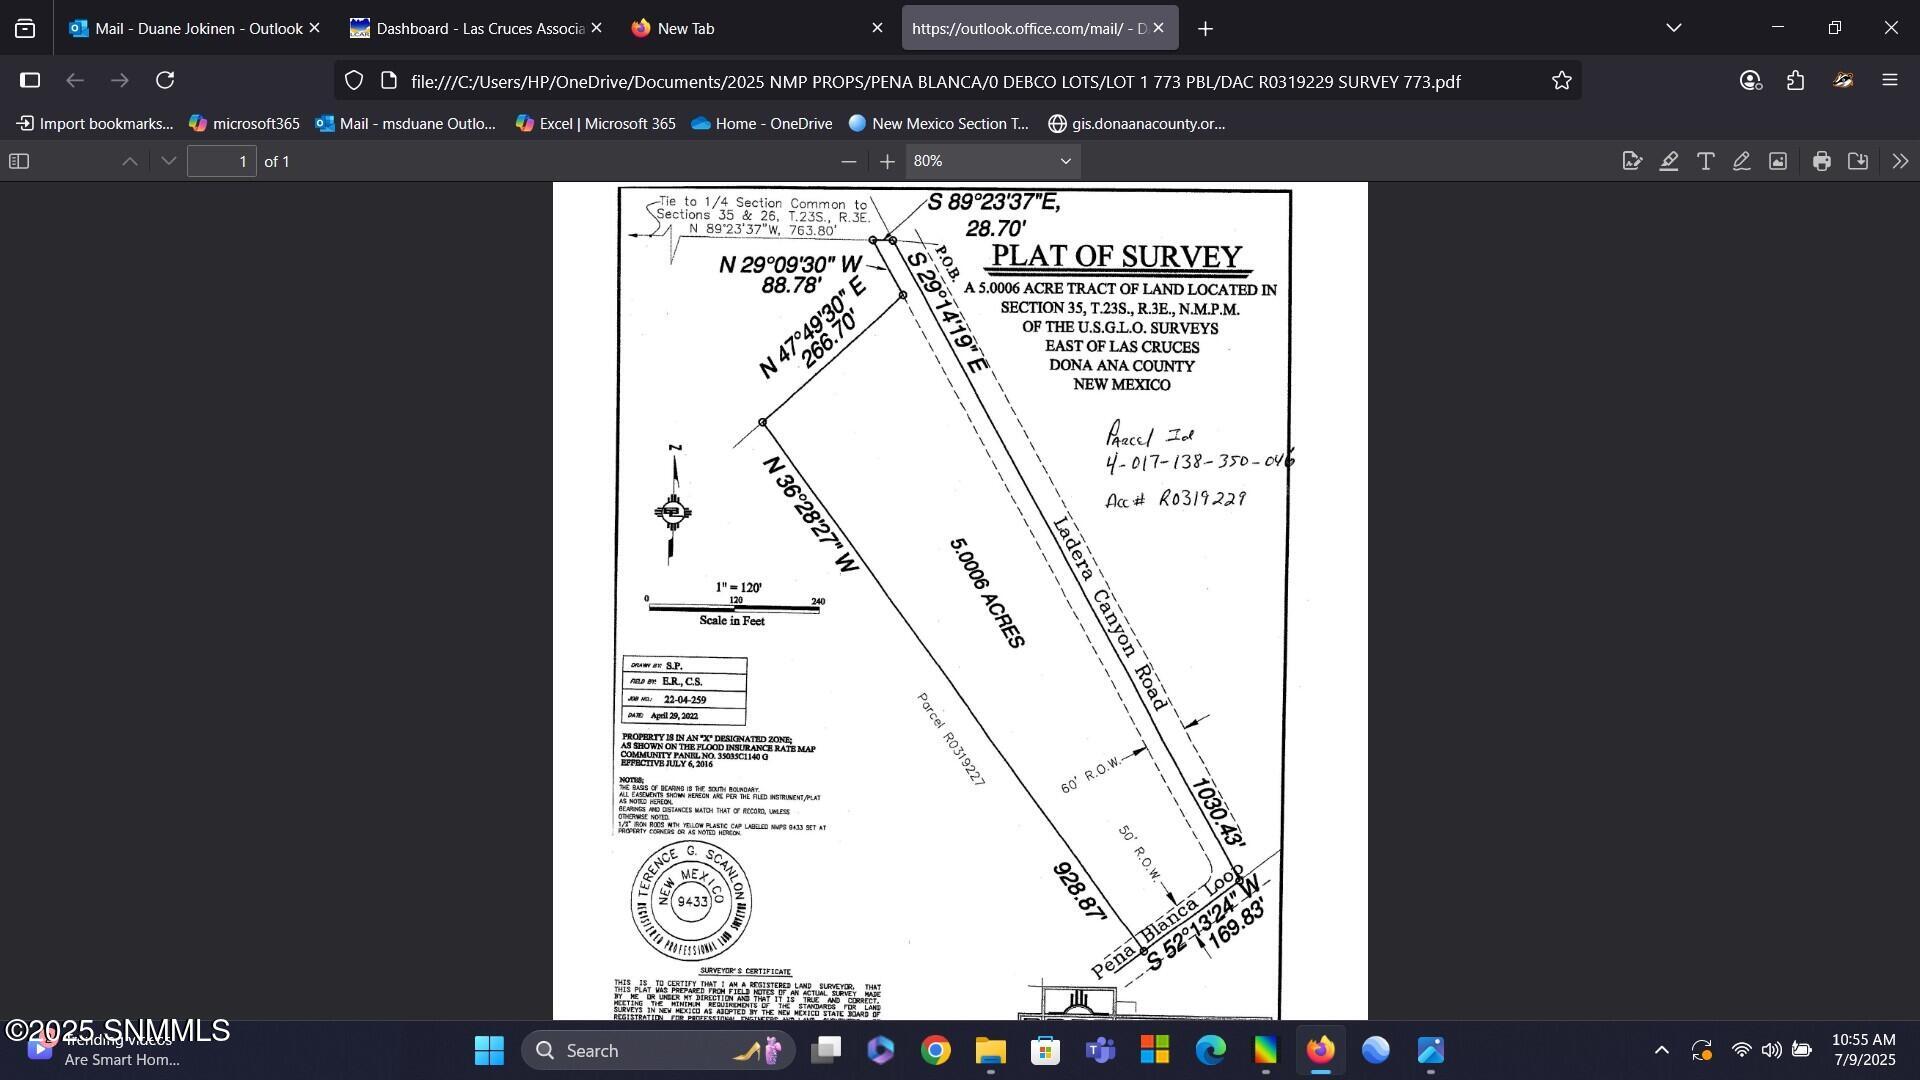Select the add text tool

tap(1706, 161)
